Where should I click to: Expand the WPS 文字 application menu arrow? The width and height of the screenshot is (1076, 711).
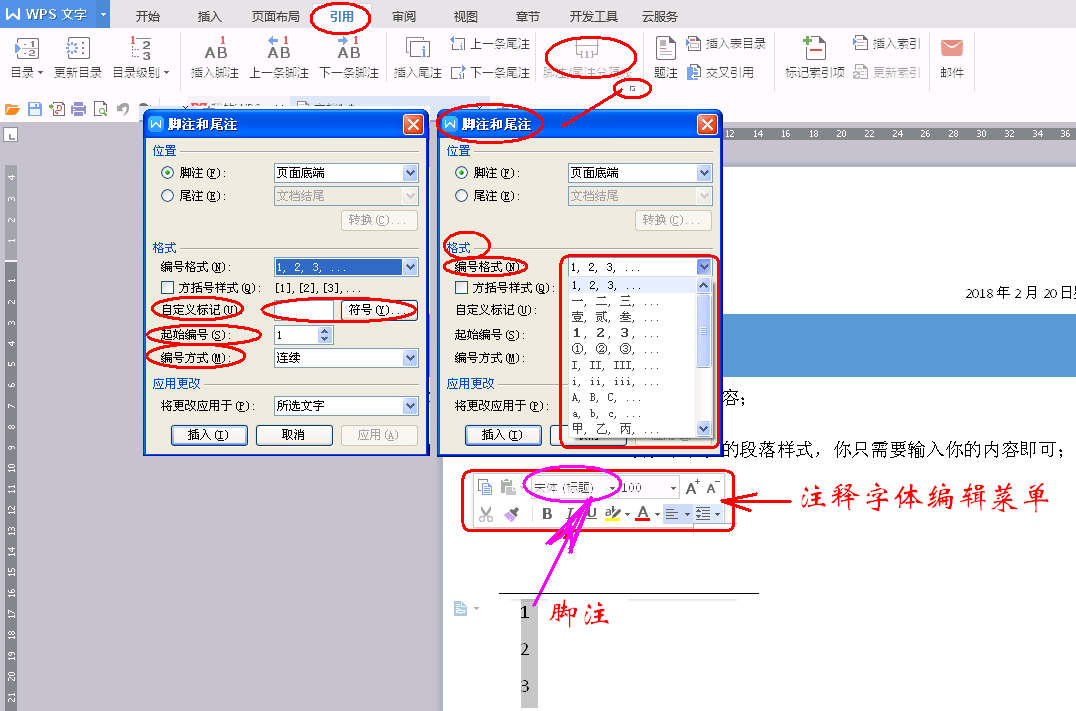[x=104, y=14]
